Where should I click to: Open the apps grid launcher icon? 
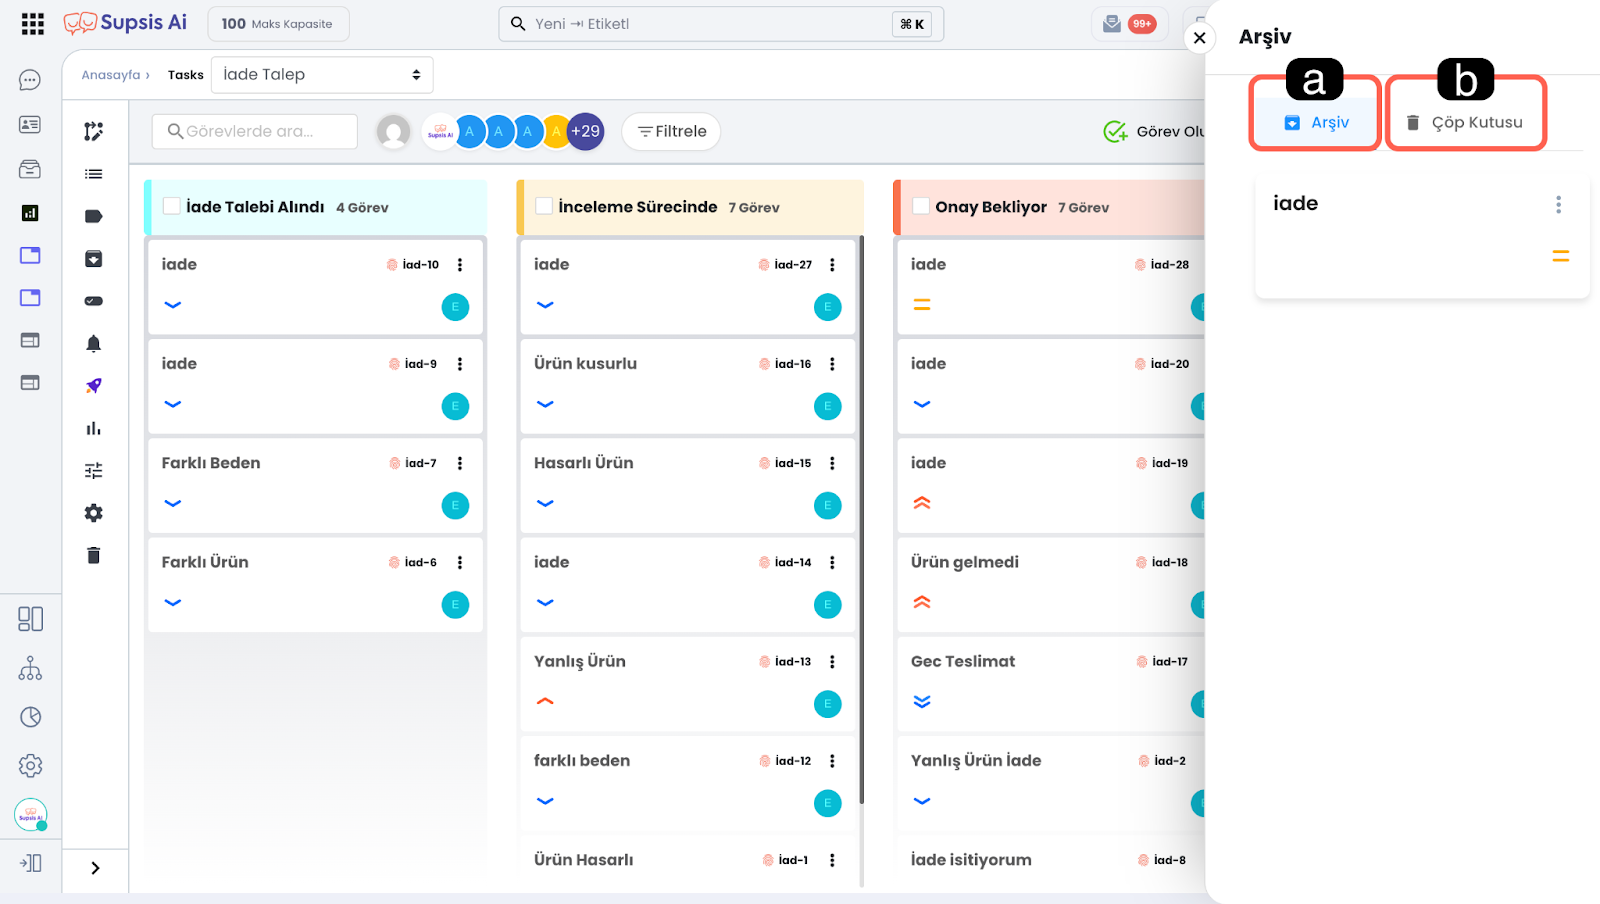coord(32,24)
